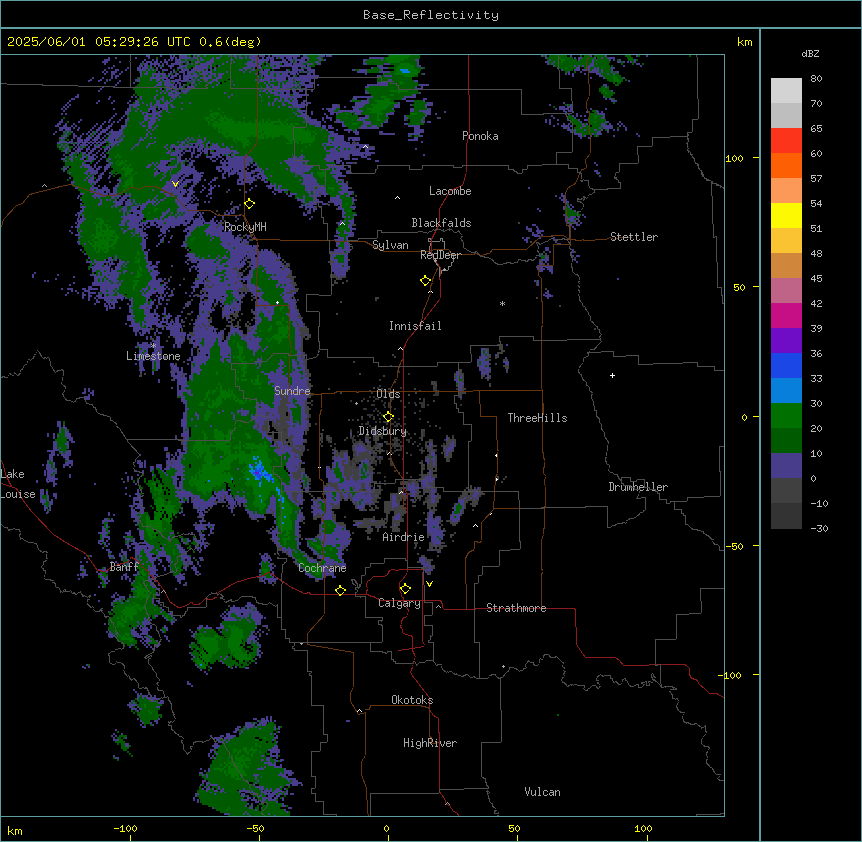Click the Blackfalds map label
This screenshot has height=842, width=862.
click(x=441, y=223)
